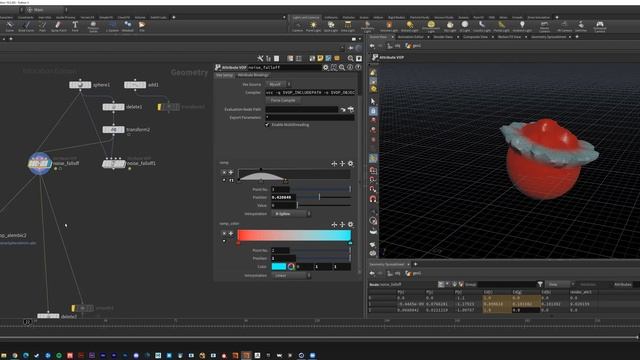Select the File shelf tool

pos(142,27)
